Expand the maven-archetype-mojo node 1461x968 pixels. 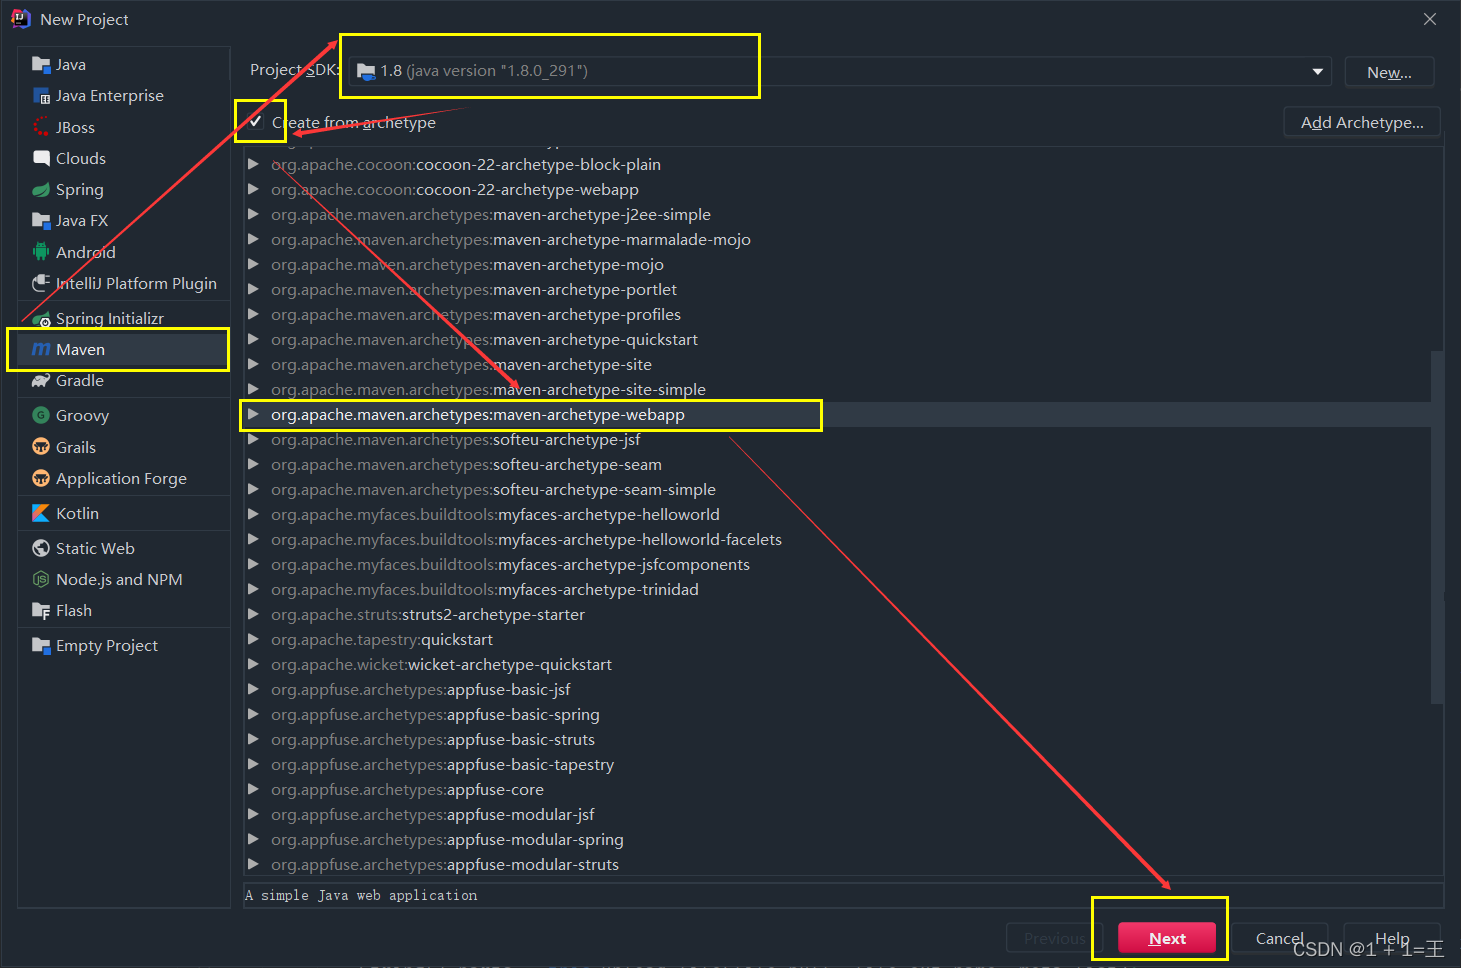tap(253, 264)
